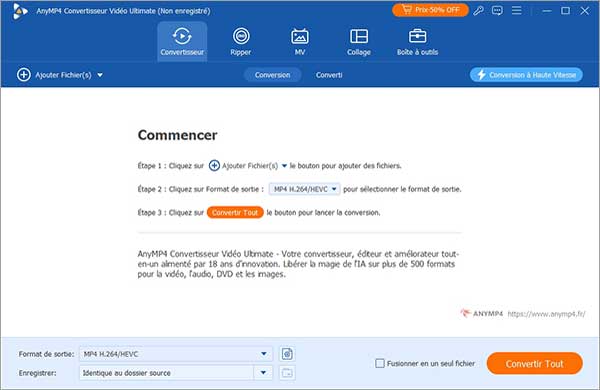Expand the Enregistrer folder dropdown arrow
The height and width of the screenshot is (390, 600).
(x=263, y=373)
